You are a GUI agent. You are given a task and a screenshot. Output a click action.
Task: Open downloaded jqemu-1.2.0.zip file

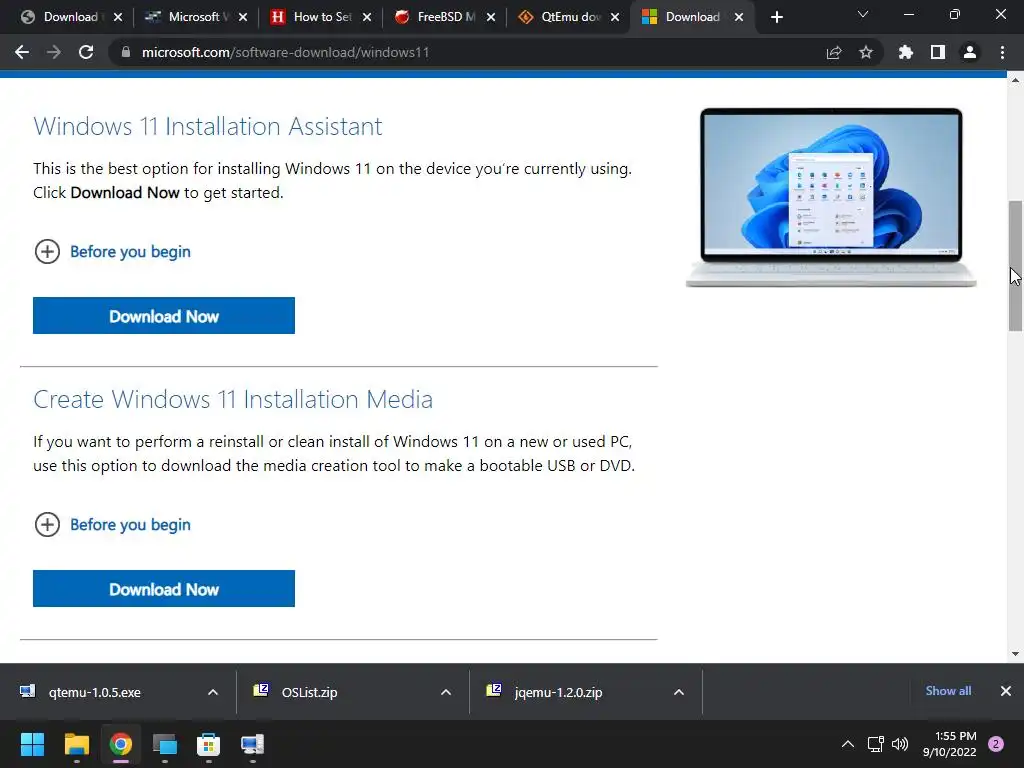tap(558, 692)
